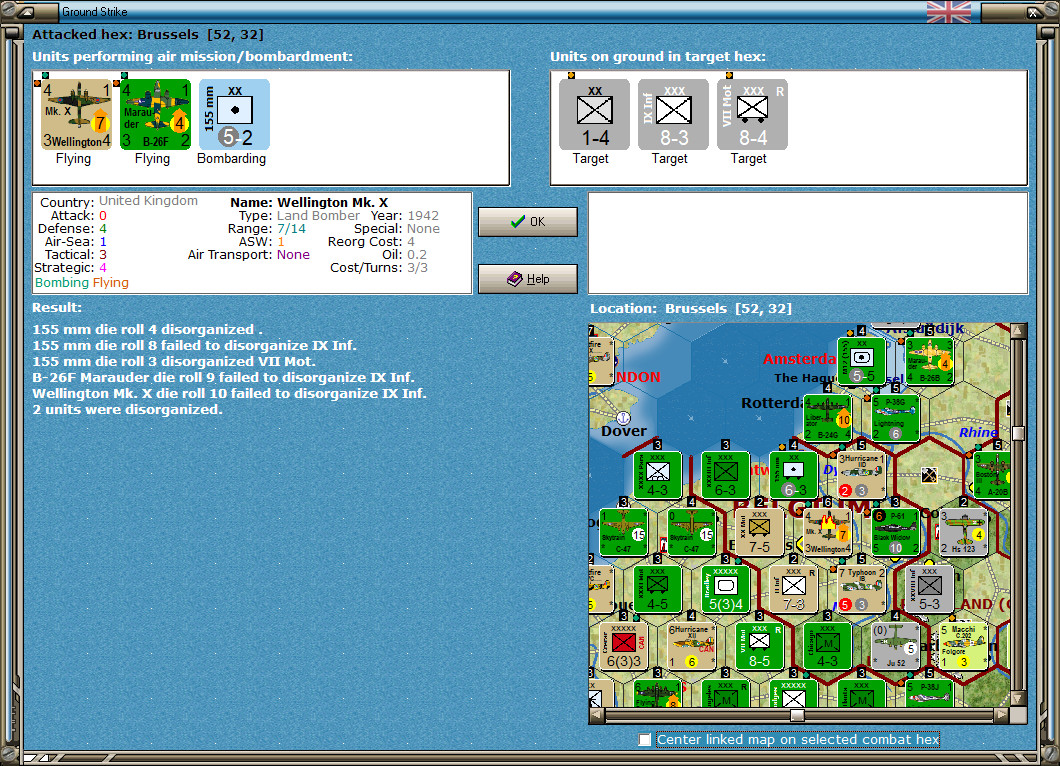Click the Boston III A-20B counter
1060x766 pixels.
[x=992, y=475]
